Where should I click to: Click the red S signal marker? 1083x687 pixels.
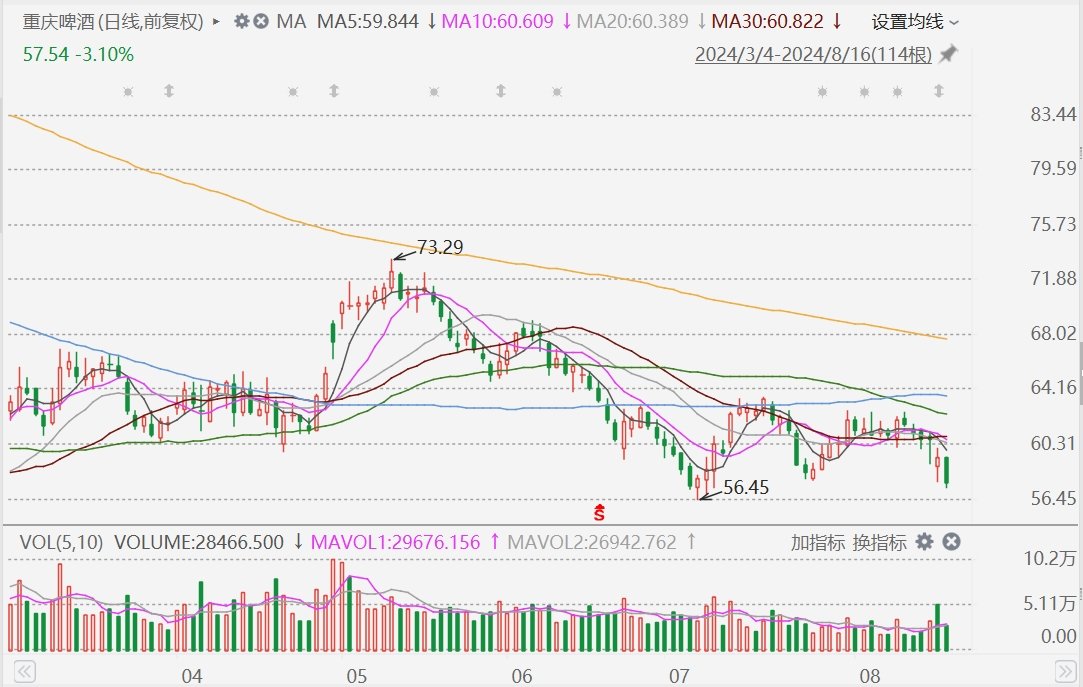tap(599, 512)
